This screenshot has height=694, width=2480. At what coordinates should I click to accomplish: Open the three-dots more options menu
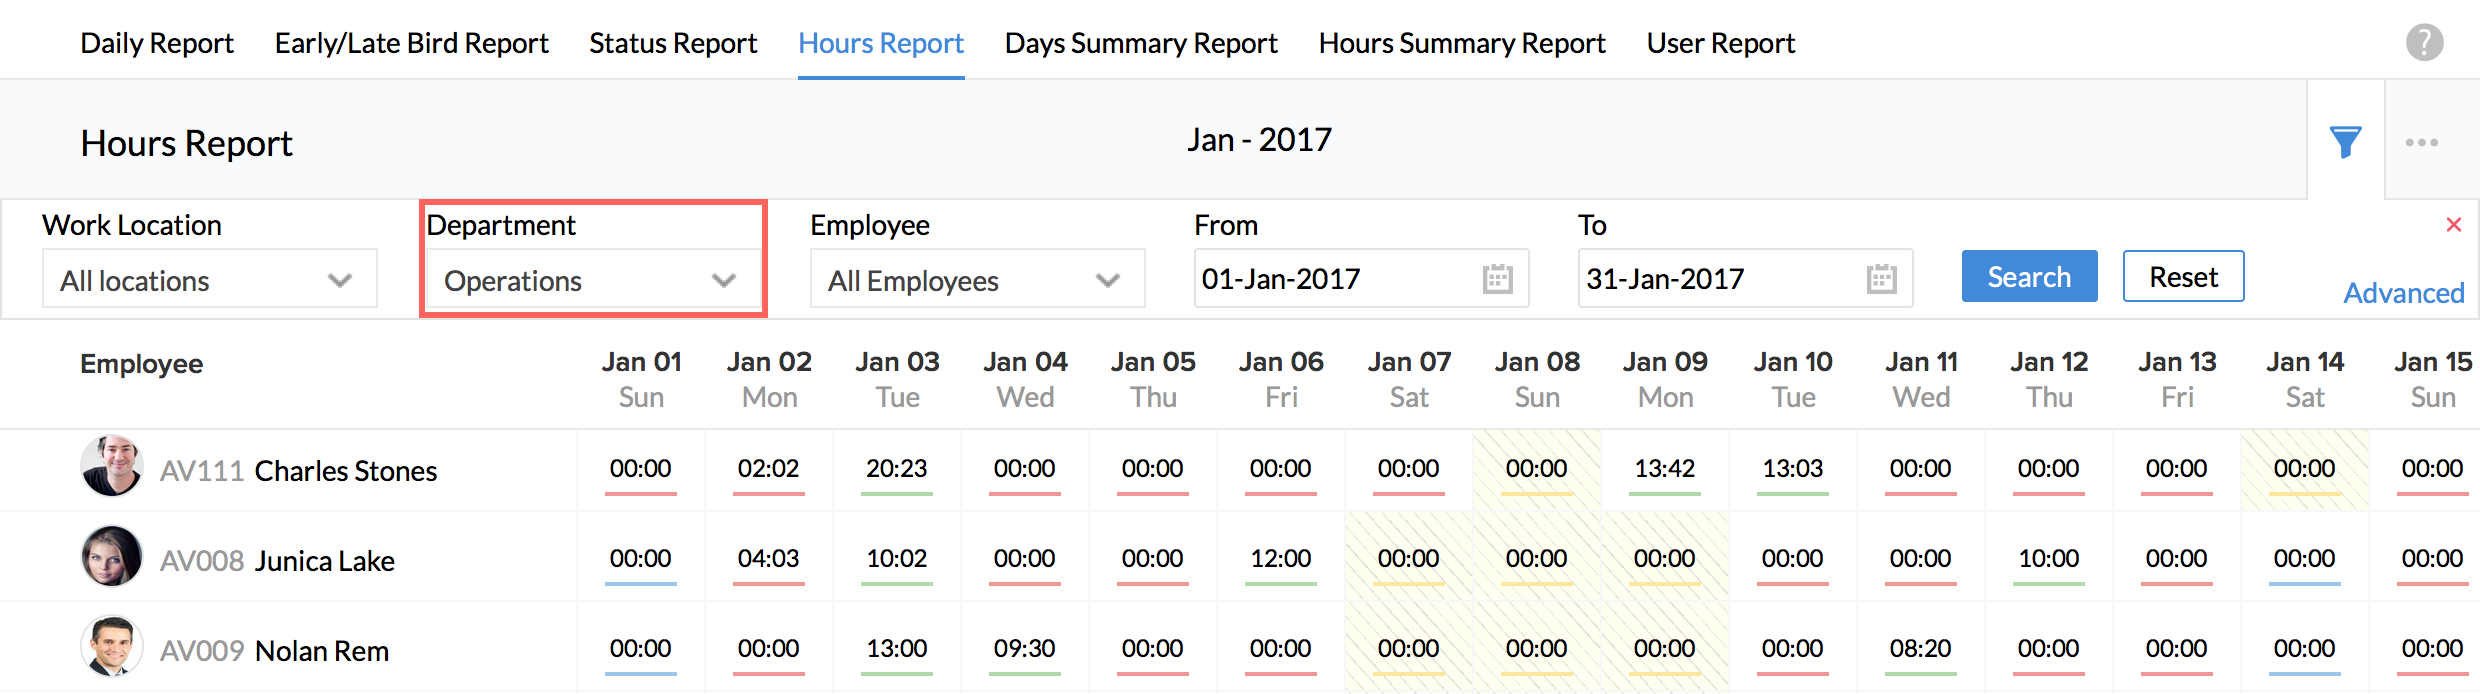tap(2422, 142)
